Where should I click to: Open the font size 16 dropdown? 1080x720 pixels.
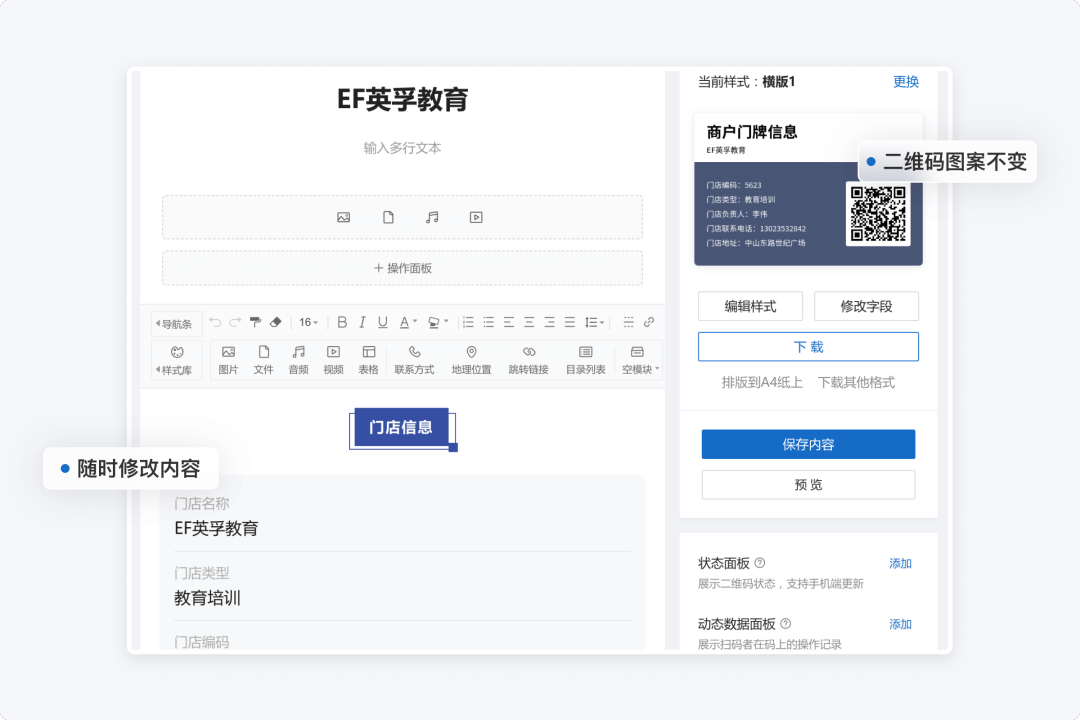point(308,322)
